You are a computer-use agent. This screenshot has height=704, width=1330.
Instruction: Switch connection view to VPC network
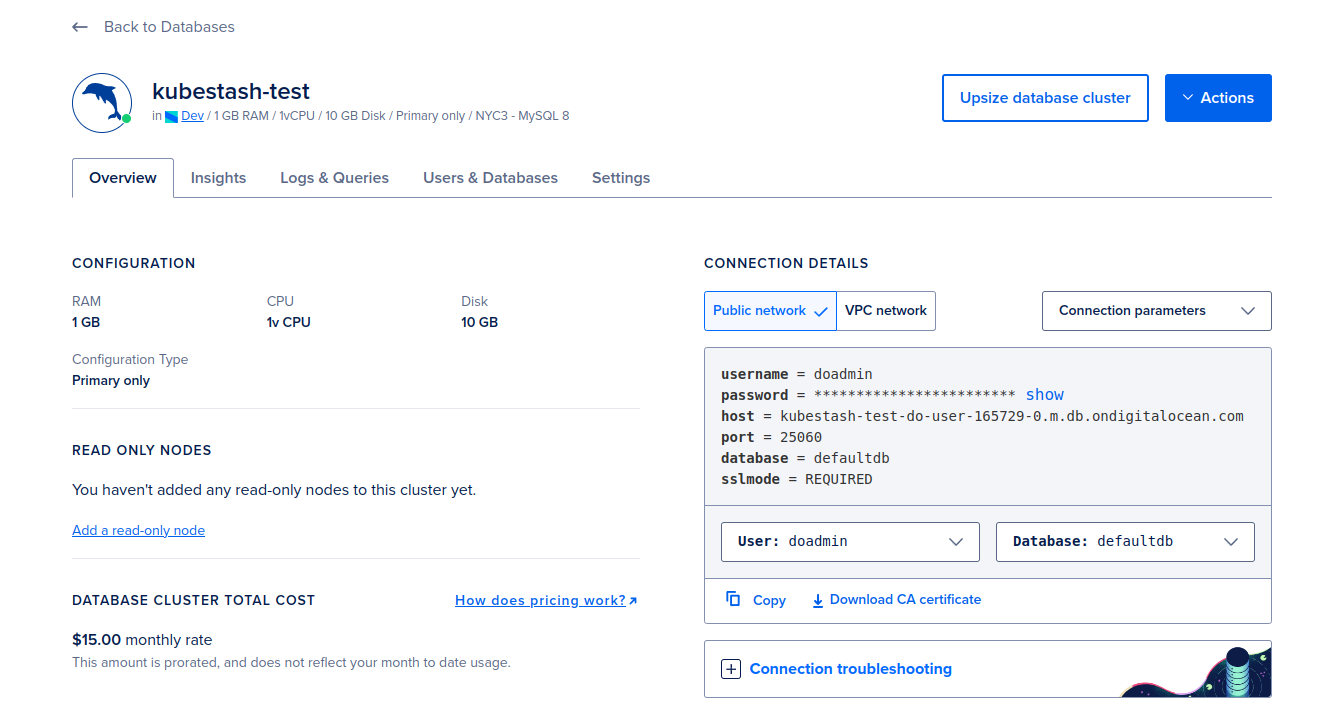pyautogui.click(x=886, y=310)
